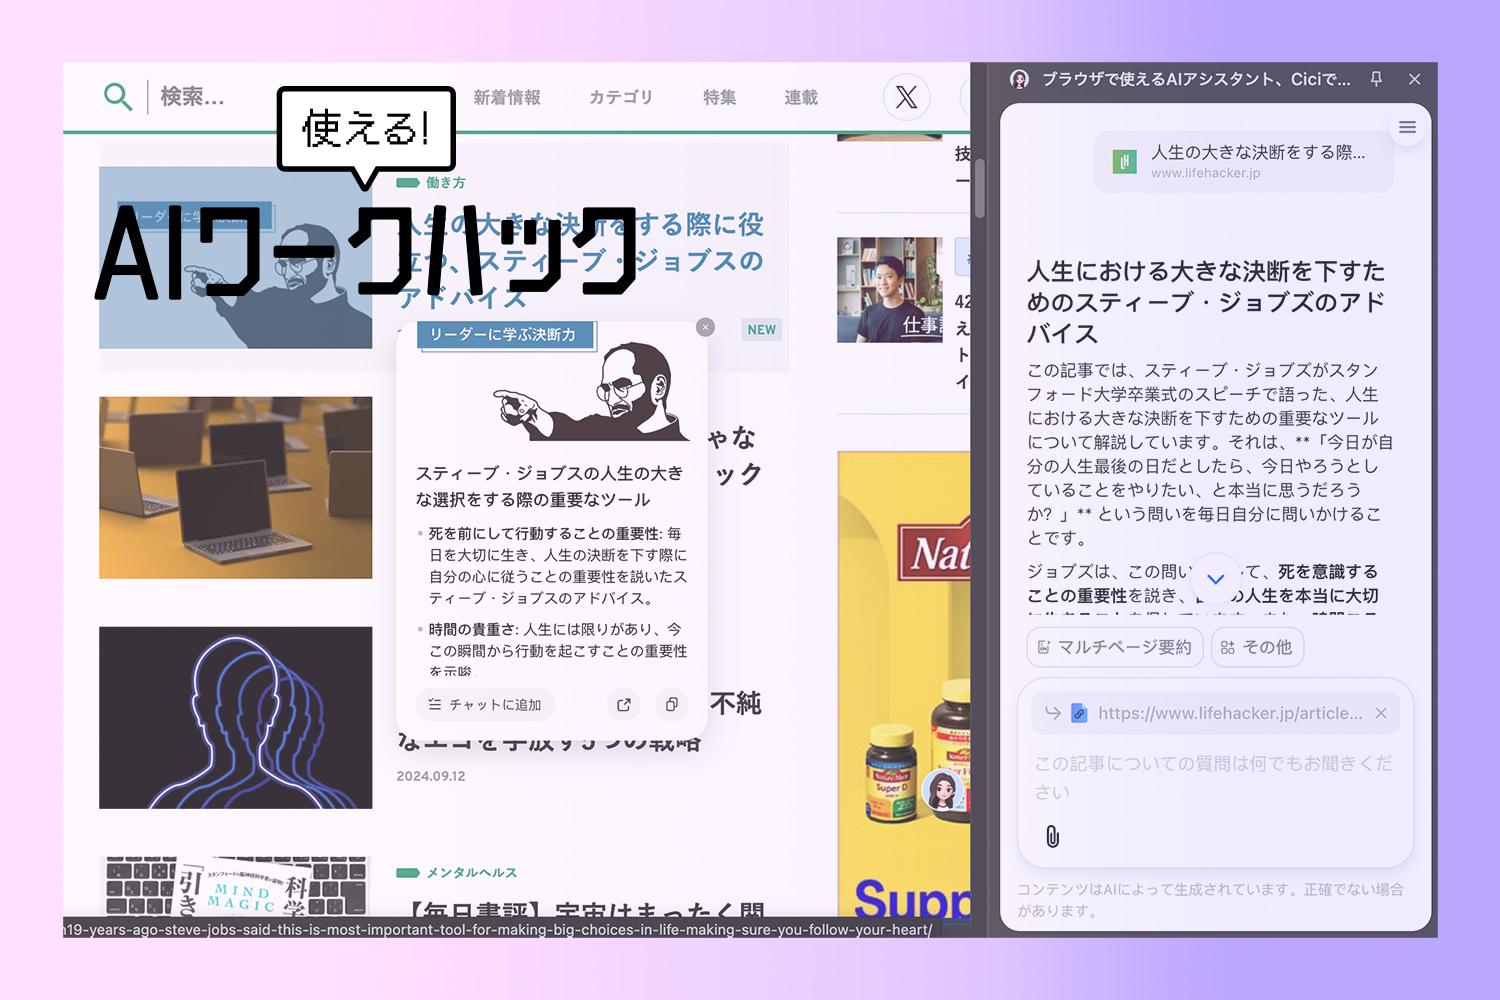Open the その他 options menu
This screenshot has width=1500, height=1000.
pos(1257,647)
